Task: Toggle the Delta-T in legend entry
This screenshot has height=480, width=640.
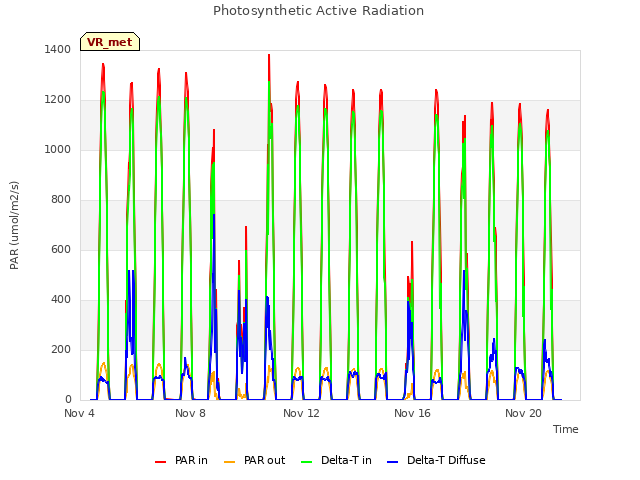Action: (336, 460)
